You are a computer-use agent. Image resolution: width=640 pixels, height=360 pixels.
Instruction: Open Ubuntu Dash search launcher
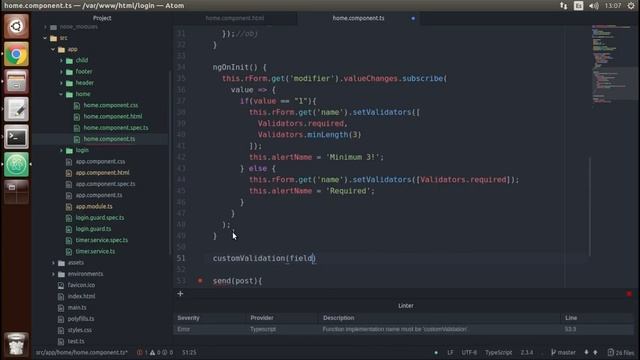(x=16, y=27)
